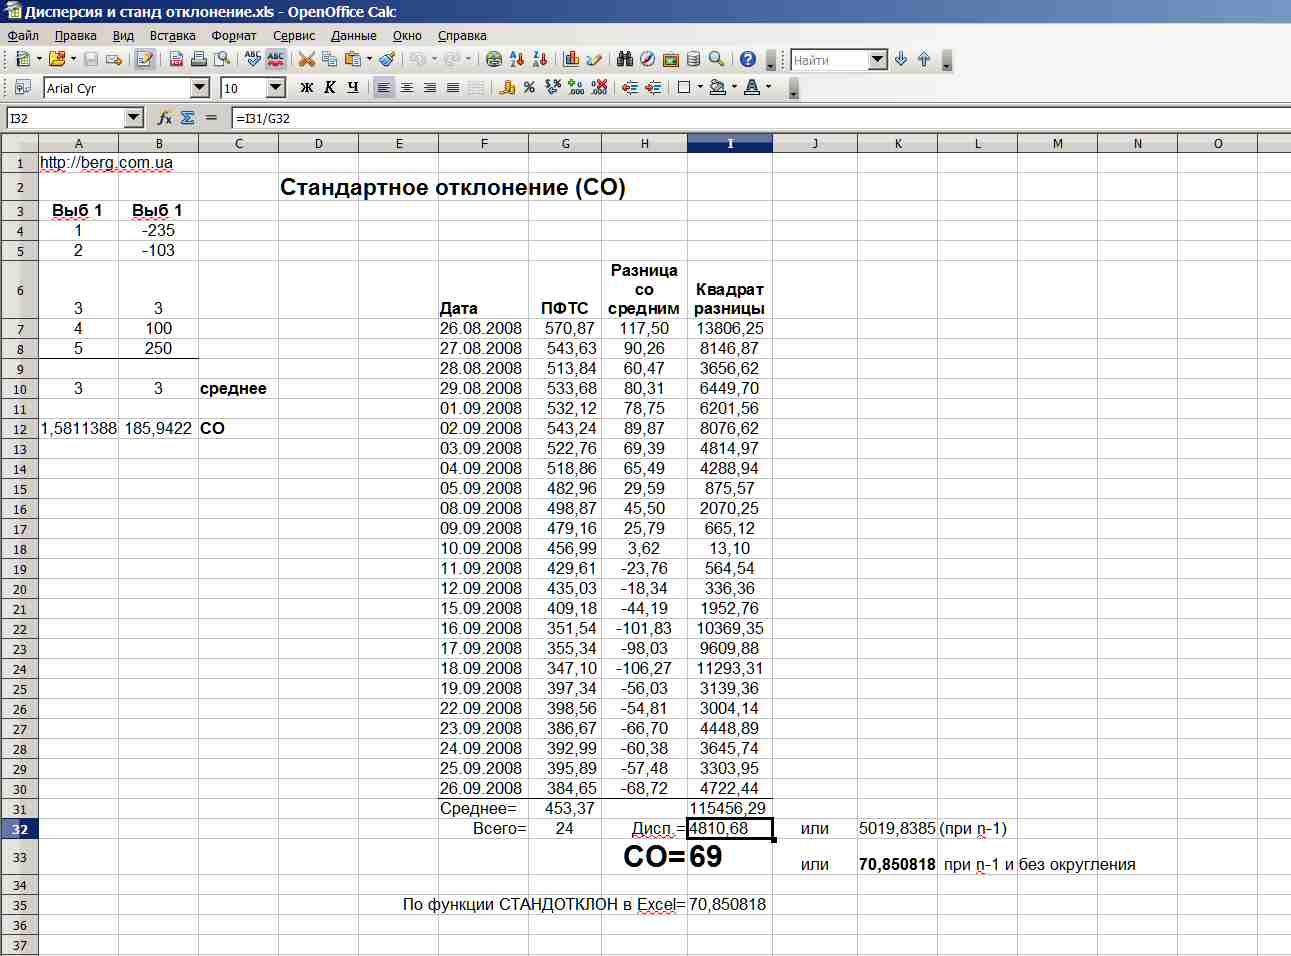Image resolution: width=1291 pixels, height=956 pixels.
Task: Open Background Color dropdown arrow
Action: 734,88
